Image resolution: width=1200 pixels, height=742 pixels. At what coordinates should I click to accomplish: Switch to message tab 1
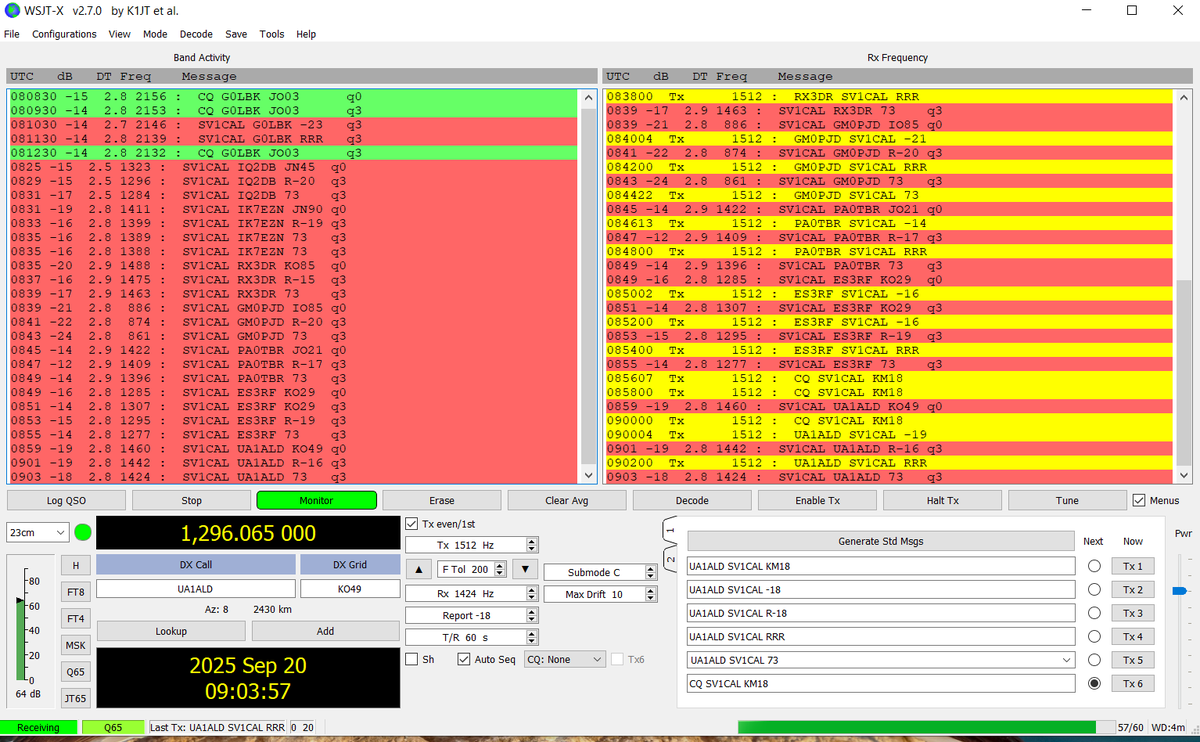[670, 530]
